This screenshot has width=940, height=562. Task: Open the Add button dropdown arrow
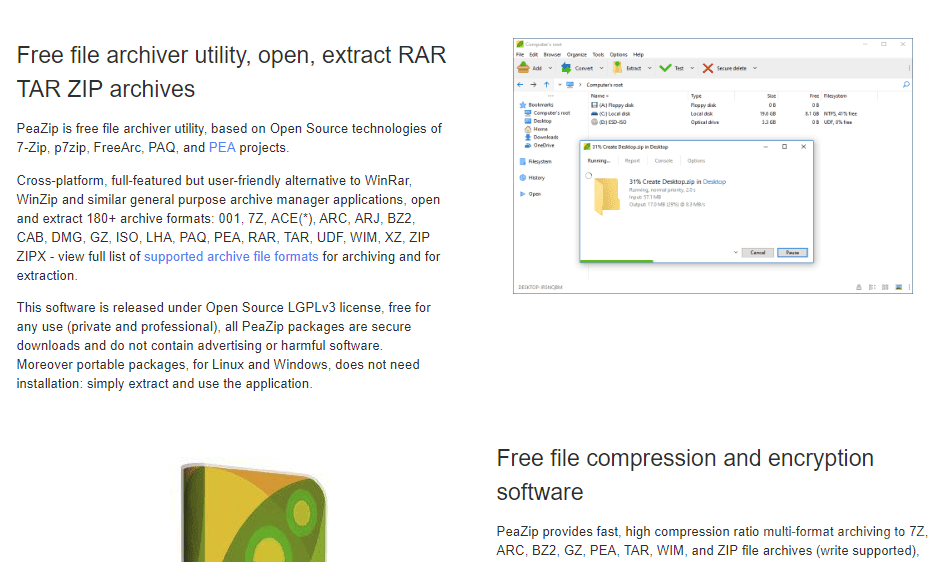[551, 68]
